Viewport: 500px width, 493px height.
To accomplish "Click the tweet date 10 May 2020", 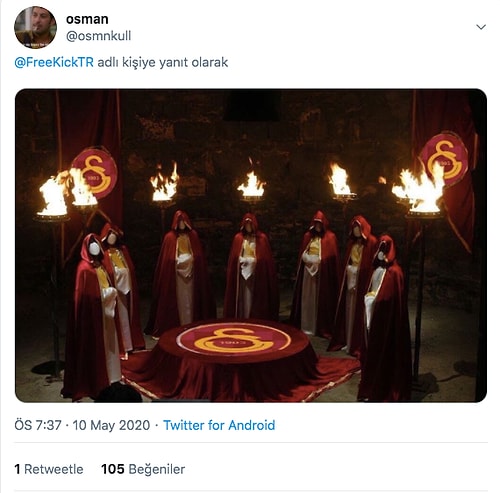I will coord(111,425).
